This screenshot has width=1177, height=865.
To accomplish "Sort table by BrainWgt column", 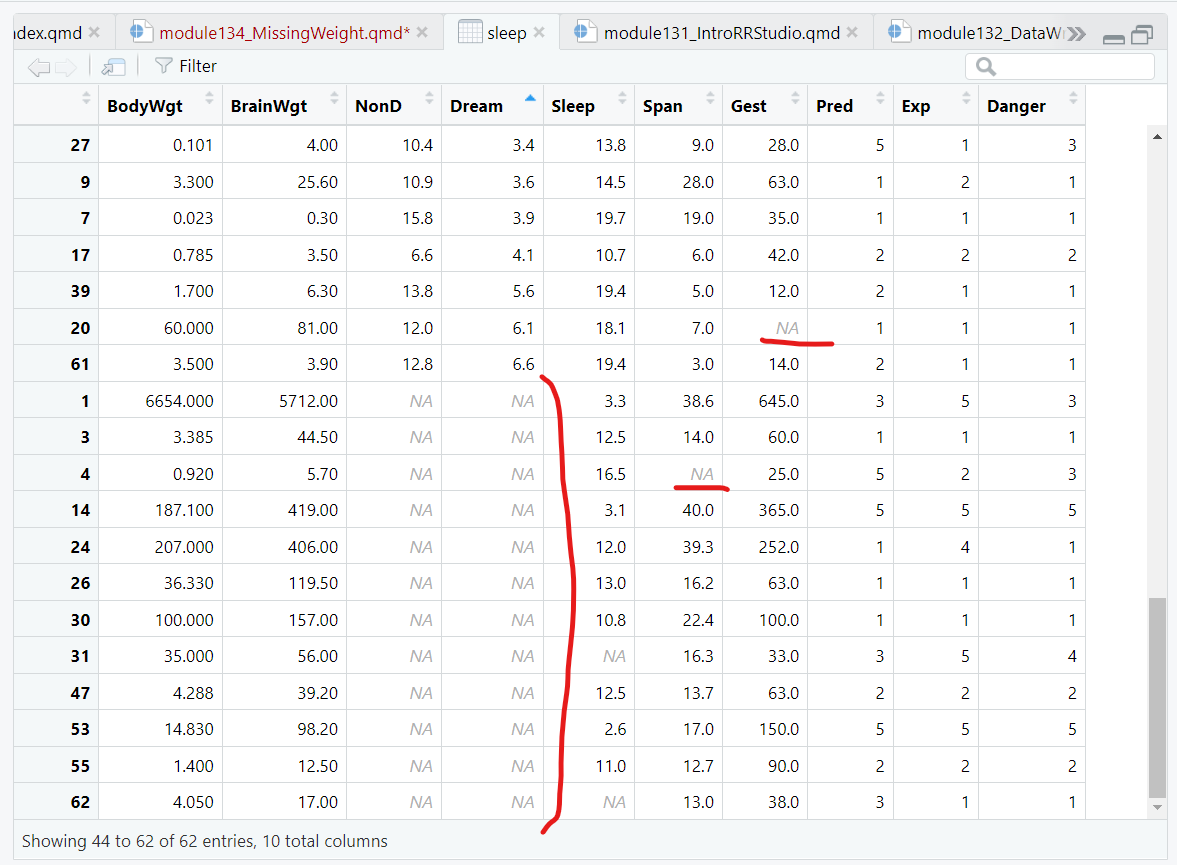I will pyautogui.click(x=268, y=106).
